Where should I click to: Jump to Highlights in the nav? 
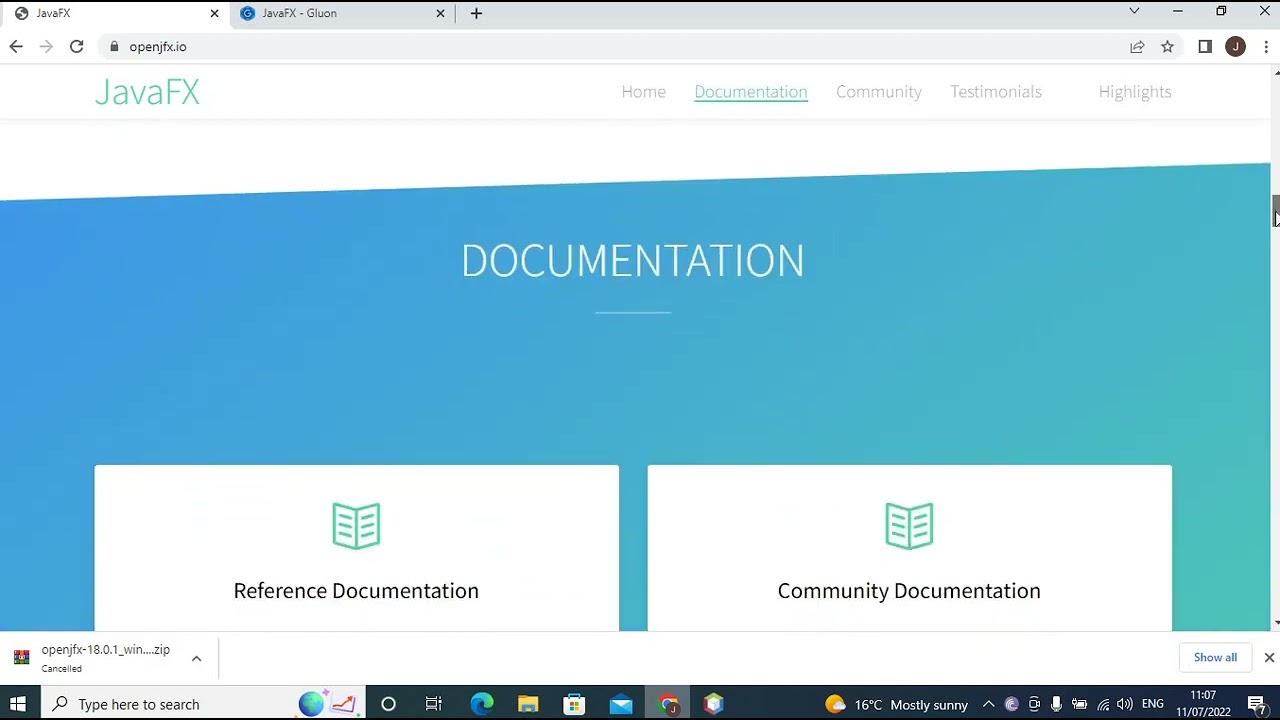1134,91
